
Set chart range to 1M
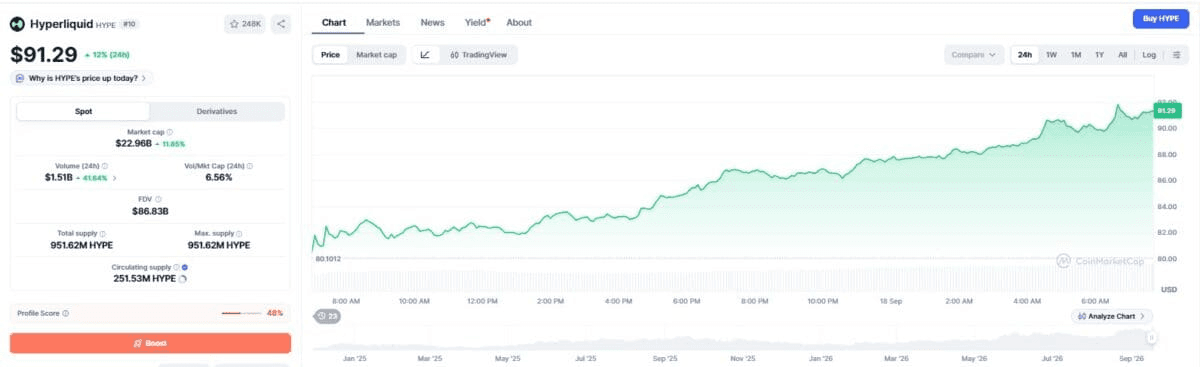1075,55
